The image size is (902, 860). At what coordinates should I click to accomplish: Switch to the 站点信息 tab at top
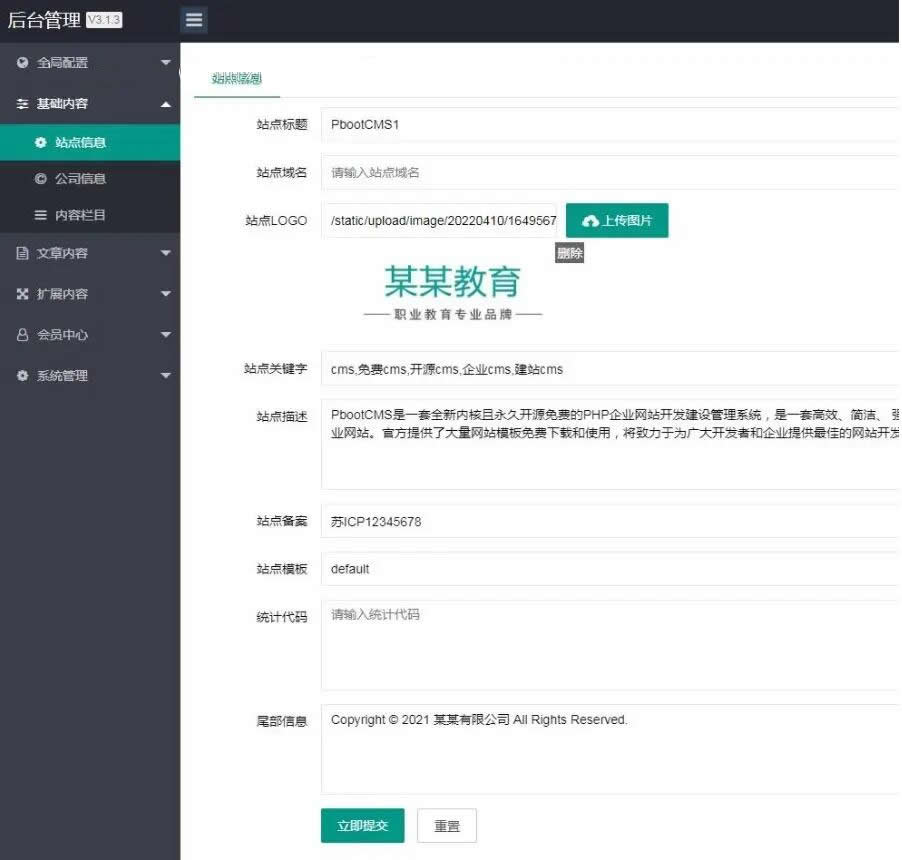pos(236,78)
